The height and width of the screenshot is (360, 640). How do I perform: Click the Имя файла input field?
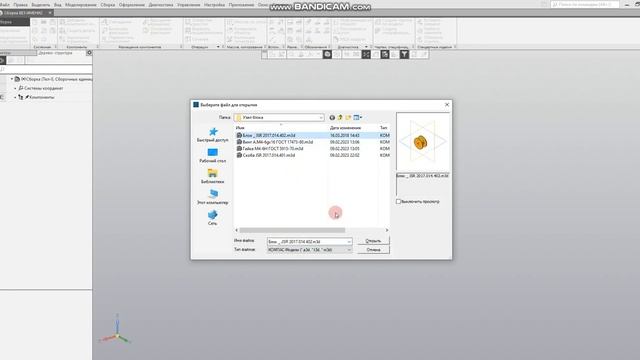[307, 242]
